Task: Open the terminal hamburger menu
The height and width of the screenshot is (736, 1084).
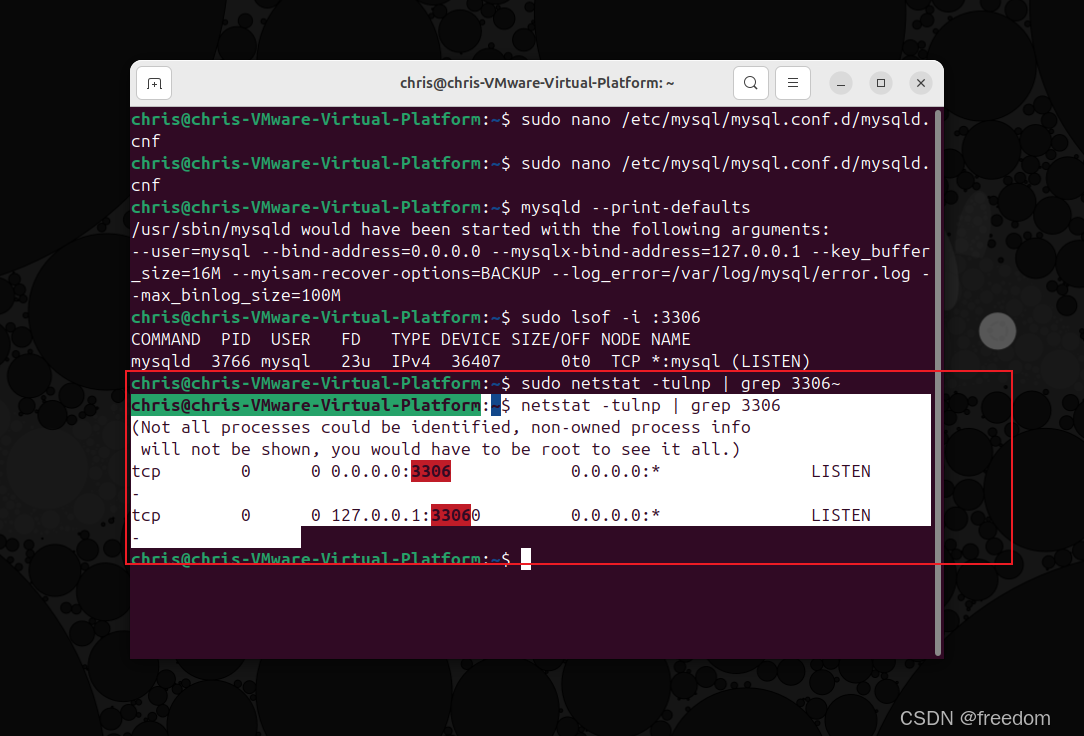Action: tap(793, 83)
